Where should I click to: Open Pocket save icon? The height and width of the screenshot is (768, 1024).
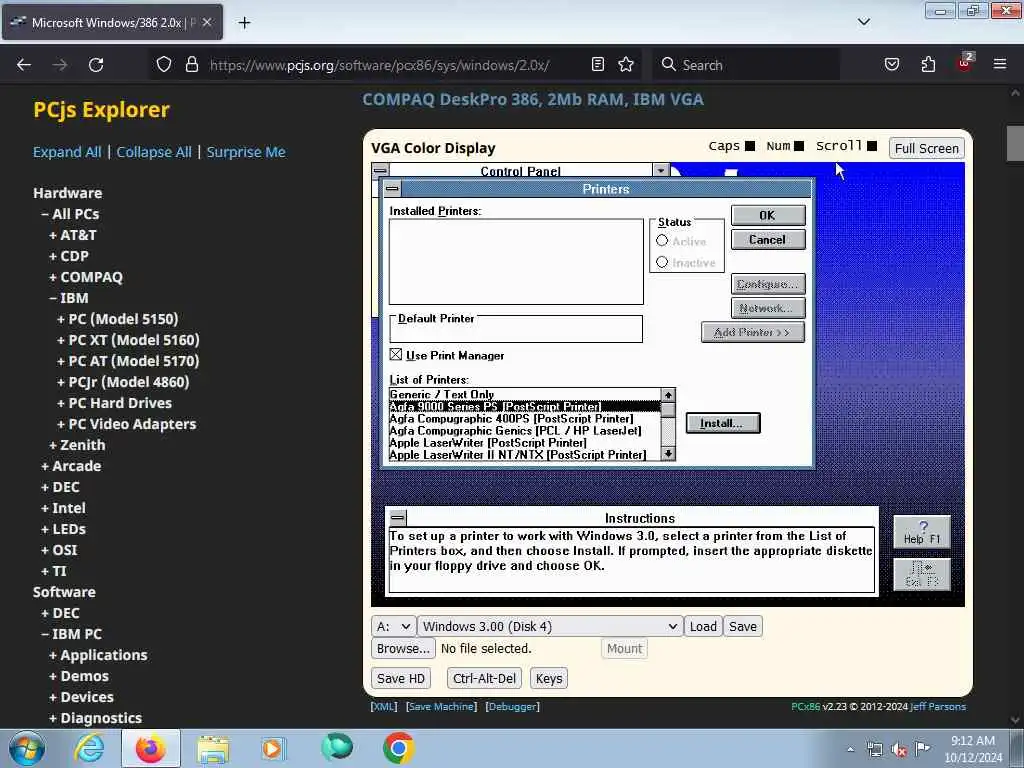[892, 65]
